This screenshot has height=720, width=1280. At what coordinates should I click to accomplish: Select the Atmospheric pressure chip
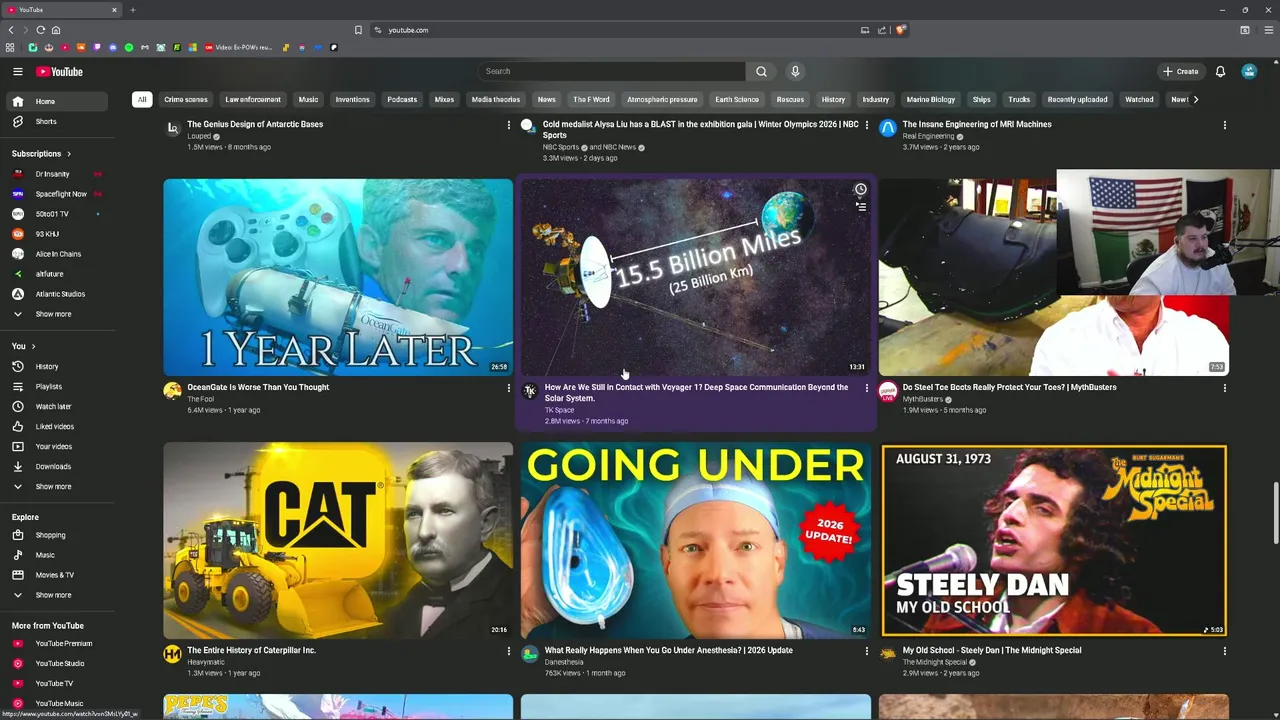662,99
